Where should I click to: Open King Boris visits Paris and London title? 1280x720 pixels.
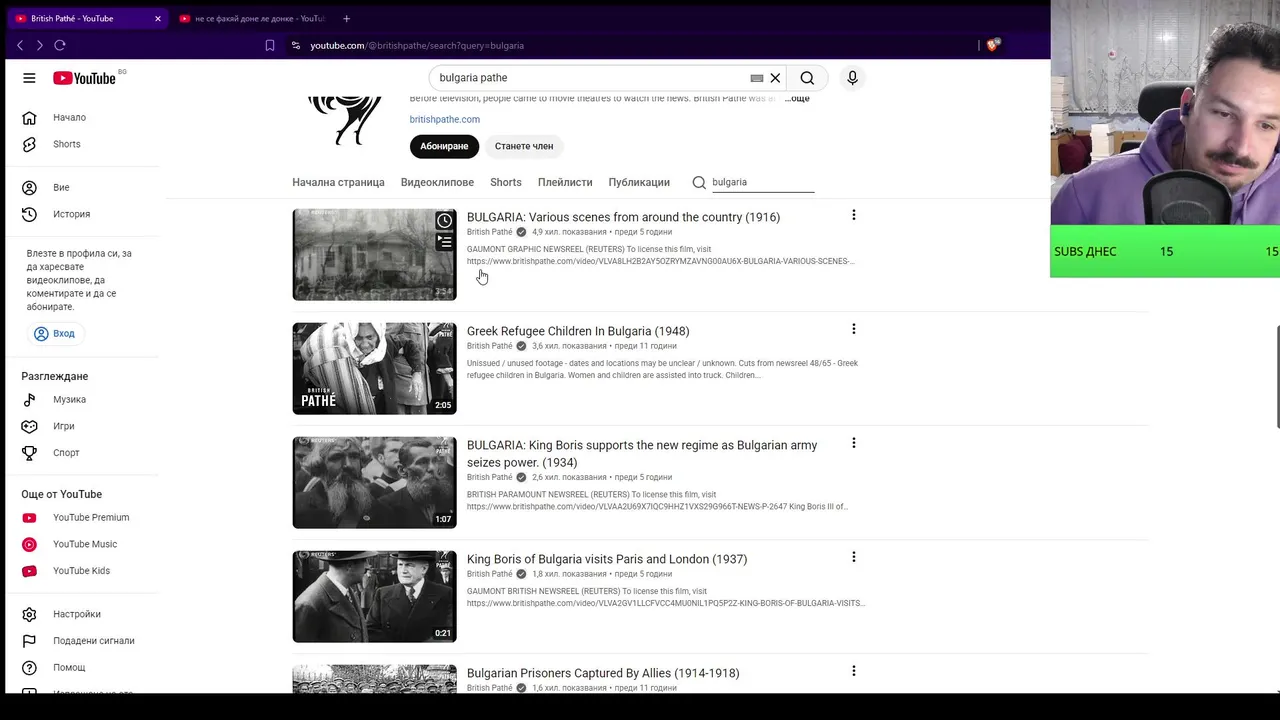click(607, 559)
